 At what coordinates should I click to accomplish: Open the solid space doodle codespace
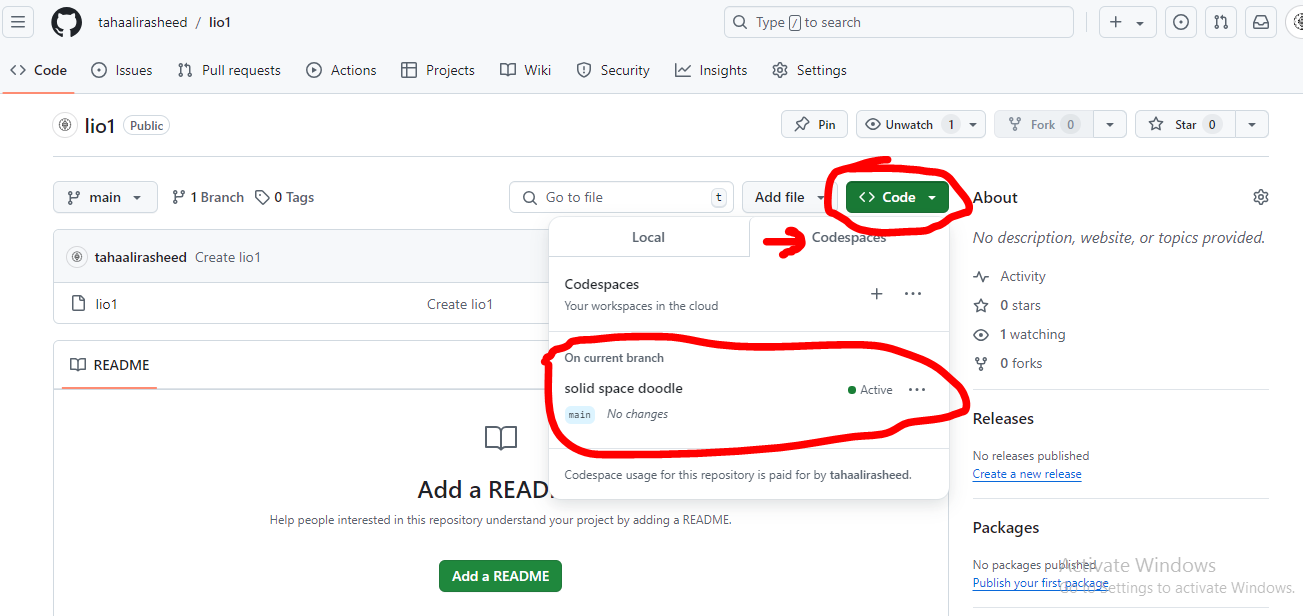[623, 388]
